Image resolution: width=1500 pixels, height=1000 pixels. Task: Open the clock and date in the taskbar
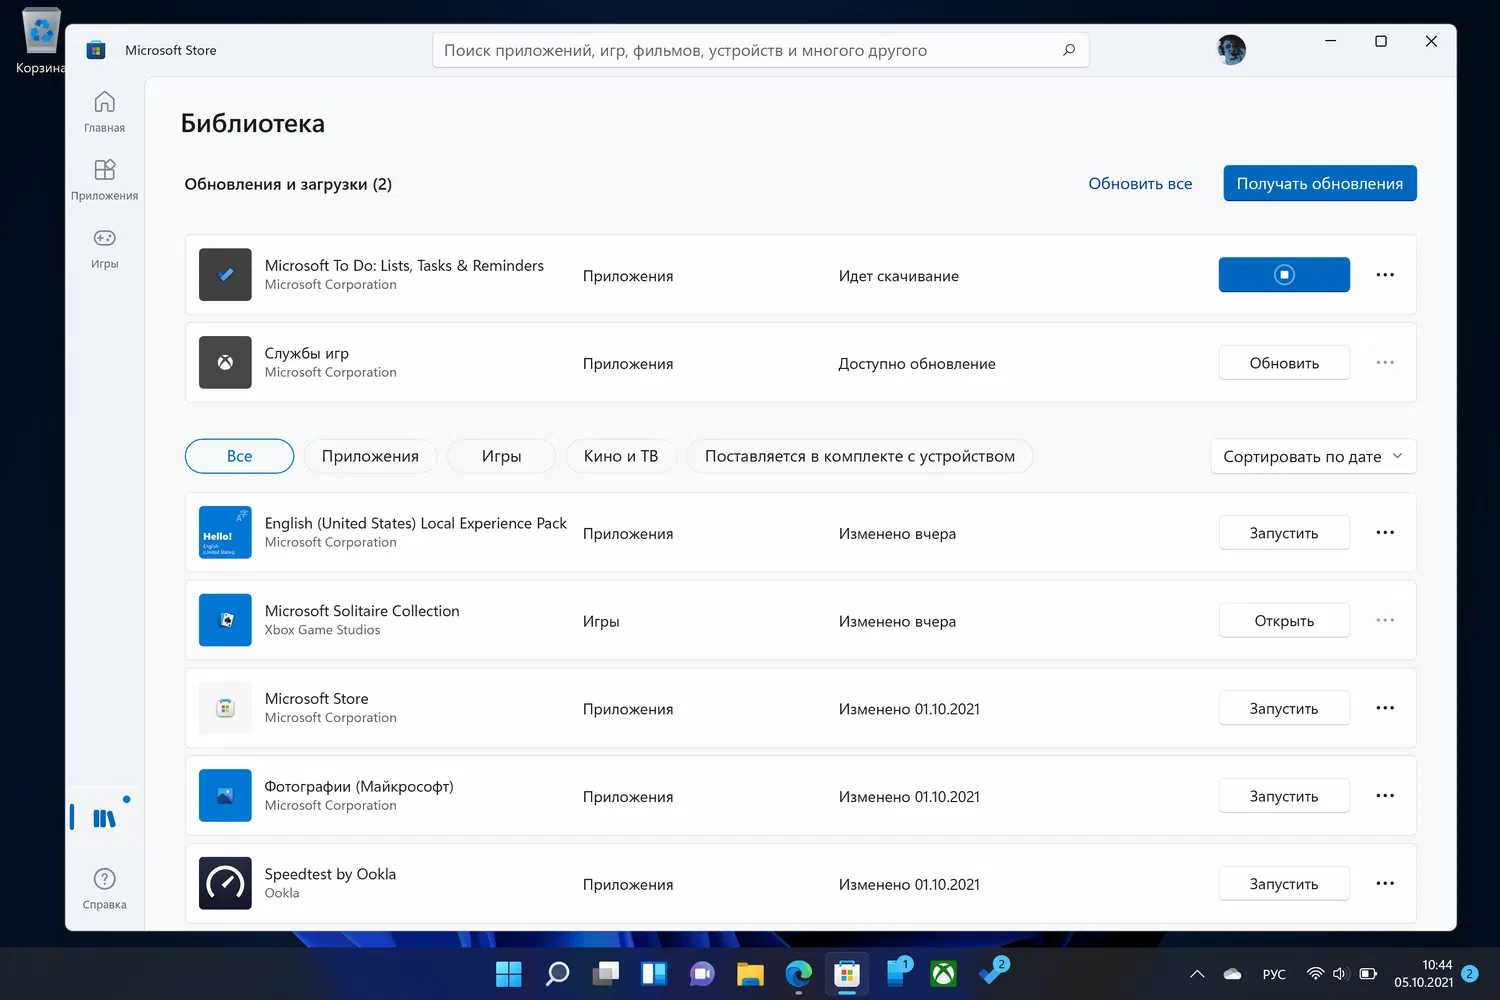(1423, 974)
